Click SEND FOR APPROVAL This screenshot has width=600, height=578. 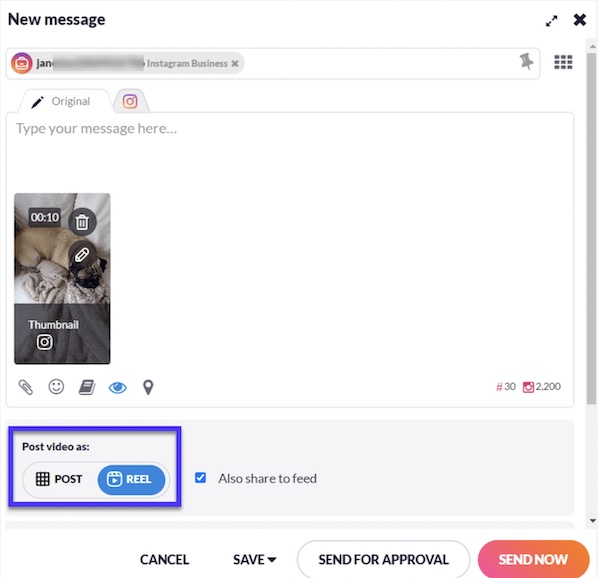click(383, 560)
